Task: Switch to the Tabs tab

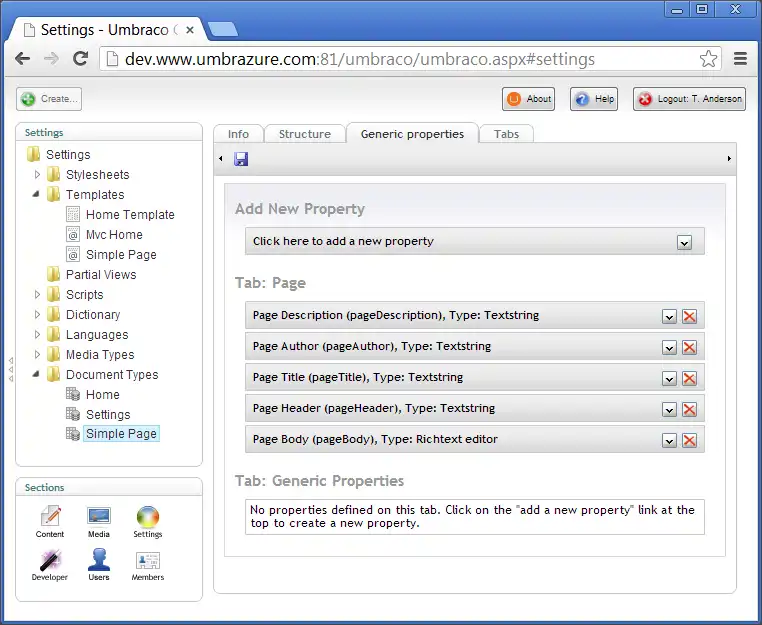Action: coord(506,134)
